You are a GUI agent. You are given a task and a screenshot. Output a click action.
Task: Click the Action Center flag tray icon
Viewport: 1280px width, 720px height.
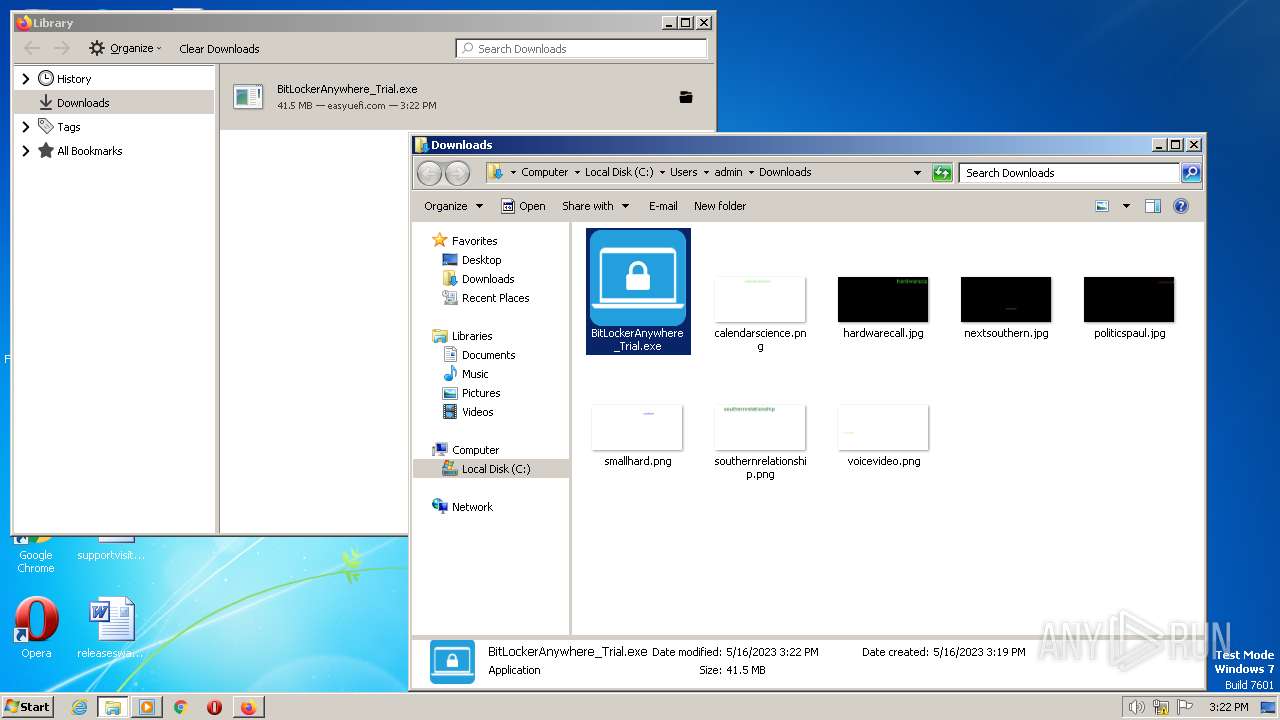(1186, 707)
